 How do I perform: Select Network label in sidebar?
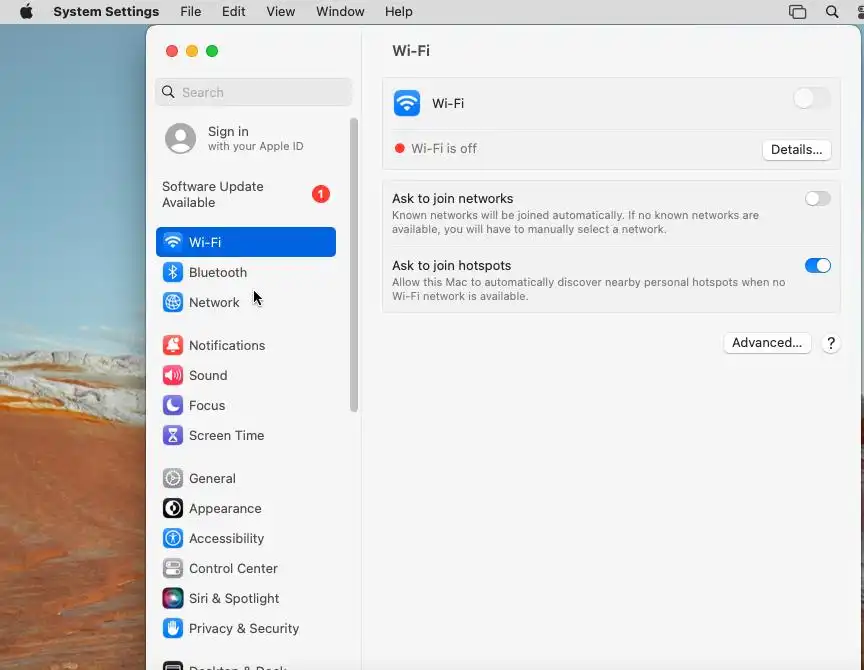click(x=214, y=302)
